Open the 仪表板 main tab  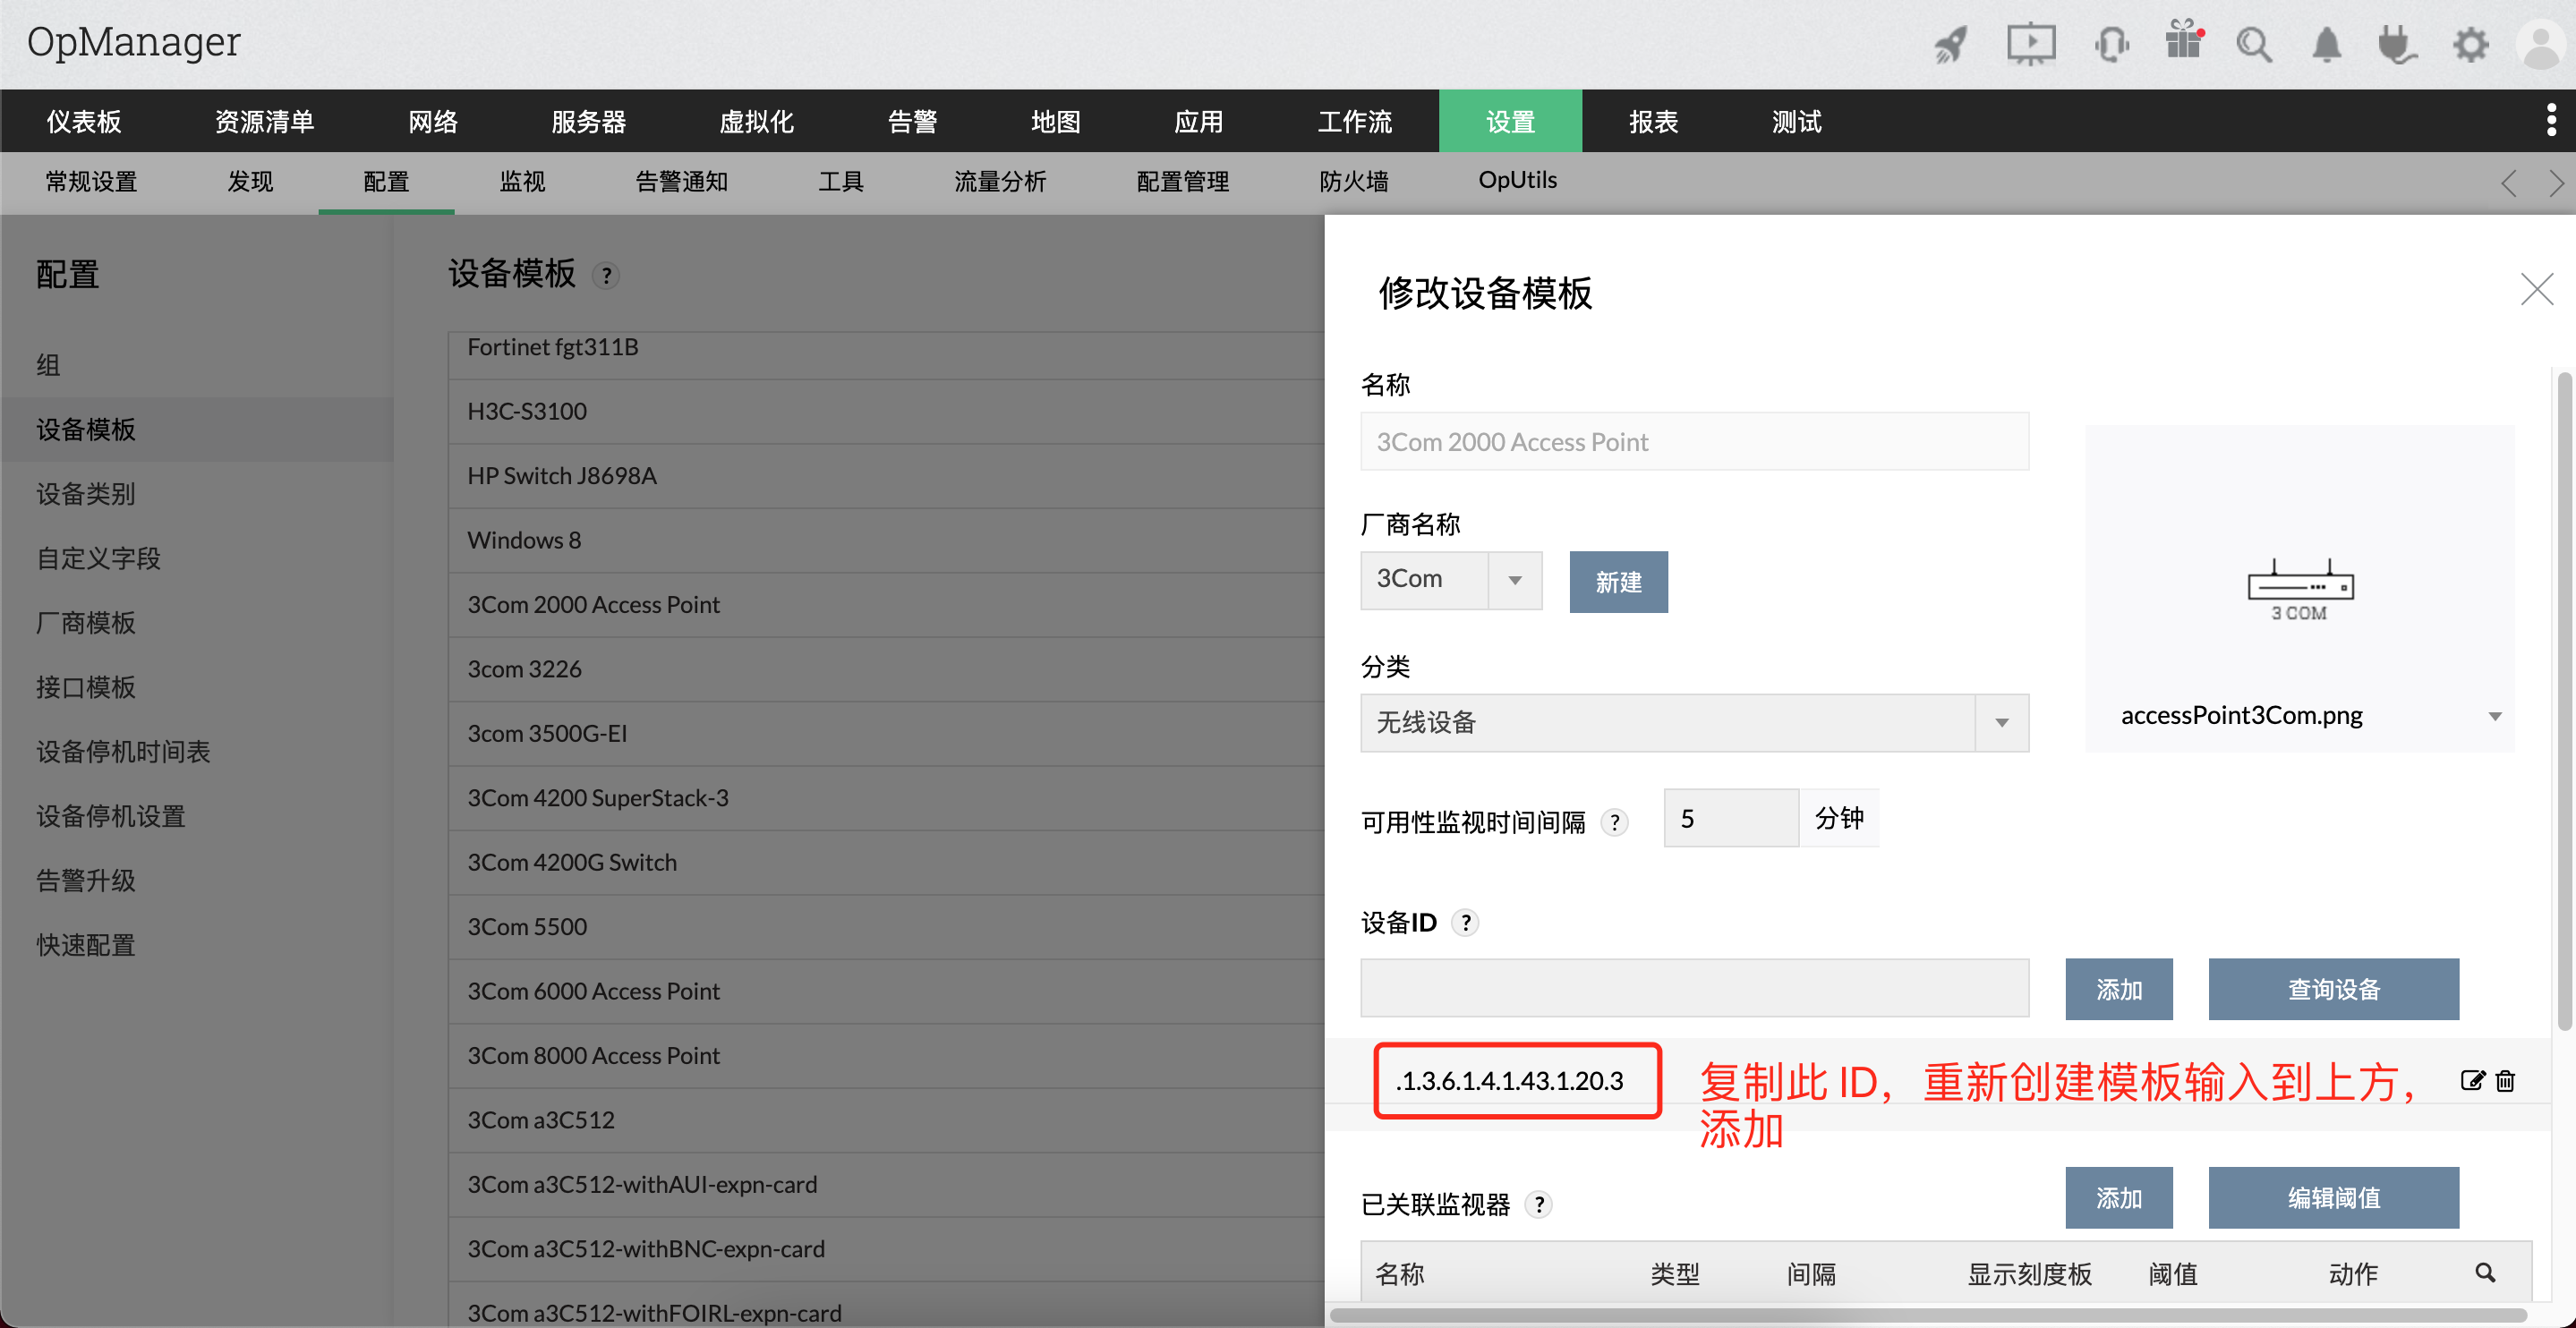pyautogui.click(x=84, y=121)
